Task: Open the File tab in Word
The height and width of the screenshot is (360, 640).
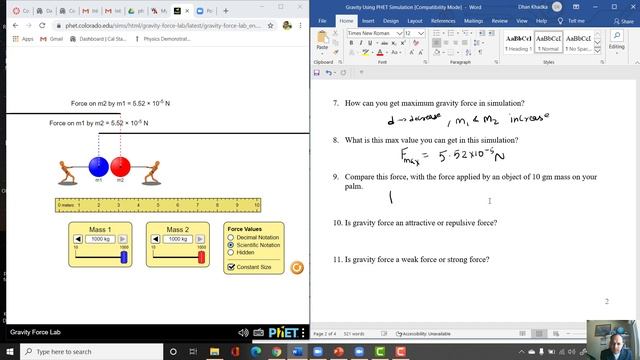Action: pyautogui.click(x=322, y=21)
